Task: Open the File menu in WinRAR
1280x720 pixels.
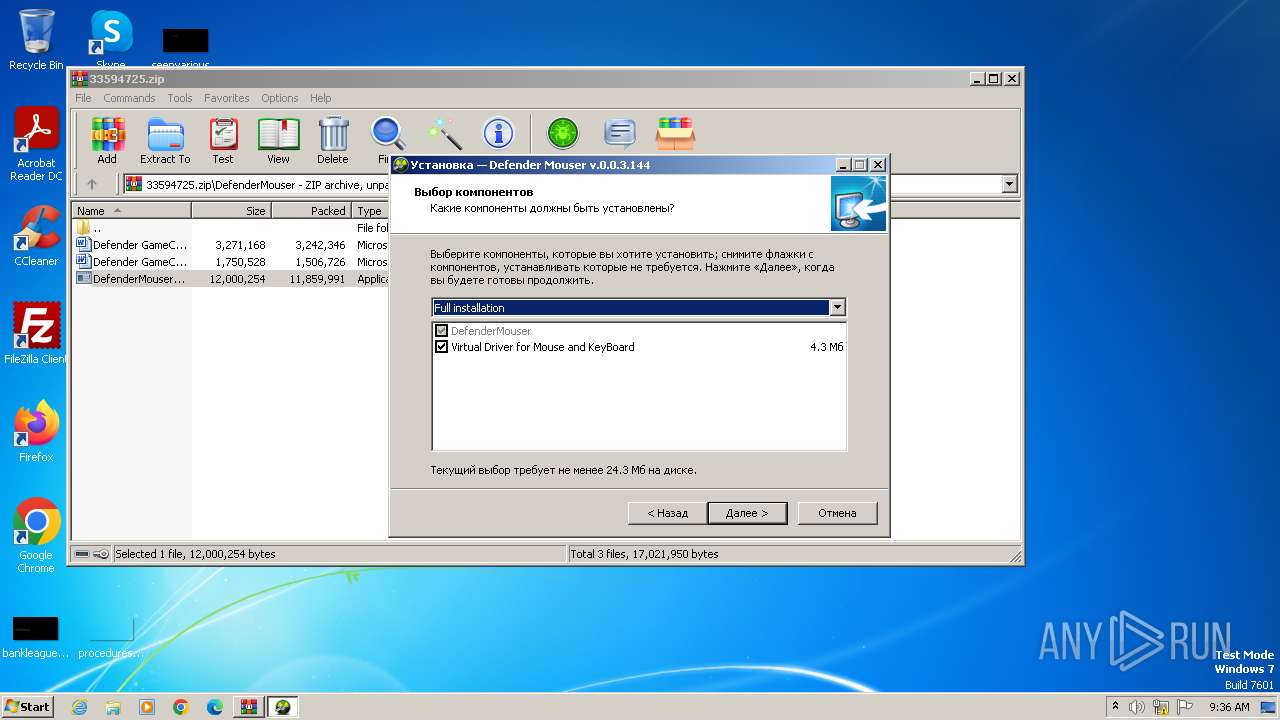Action: pos(83,98)
